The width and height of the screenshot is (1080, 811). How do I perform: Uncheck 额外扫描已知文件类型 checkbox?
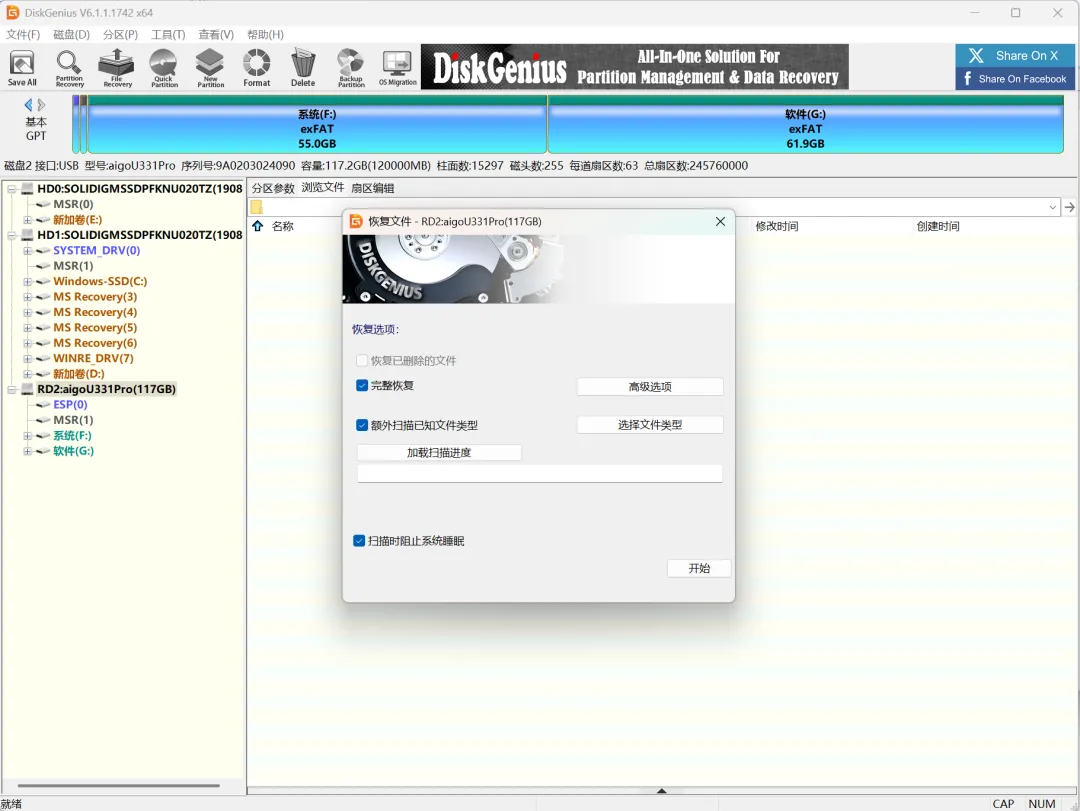tap(362, 425)
